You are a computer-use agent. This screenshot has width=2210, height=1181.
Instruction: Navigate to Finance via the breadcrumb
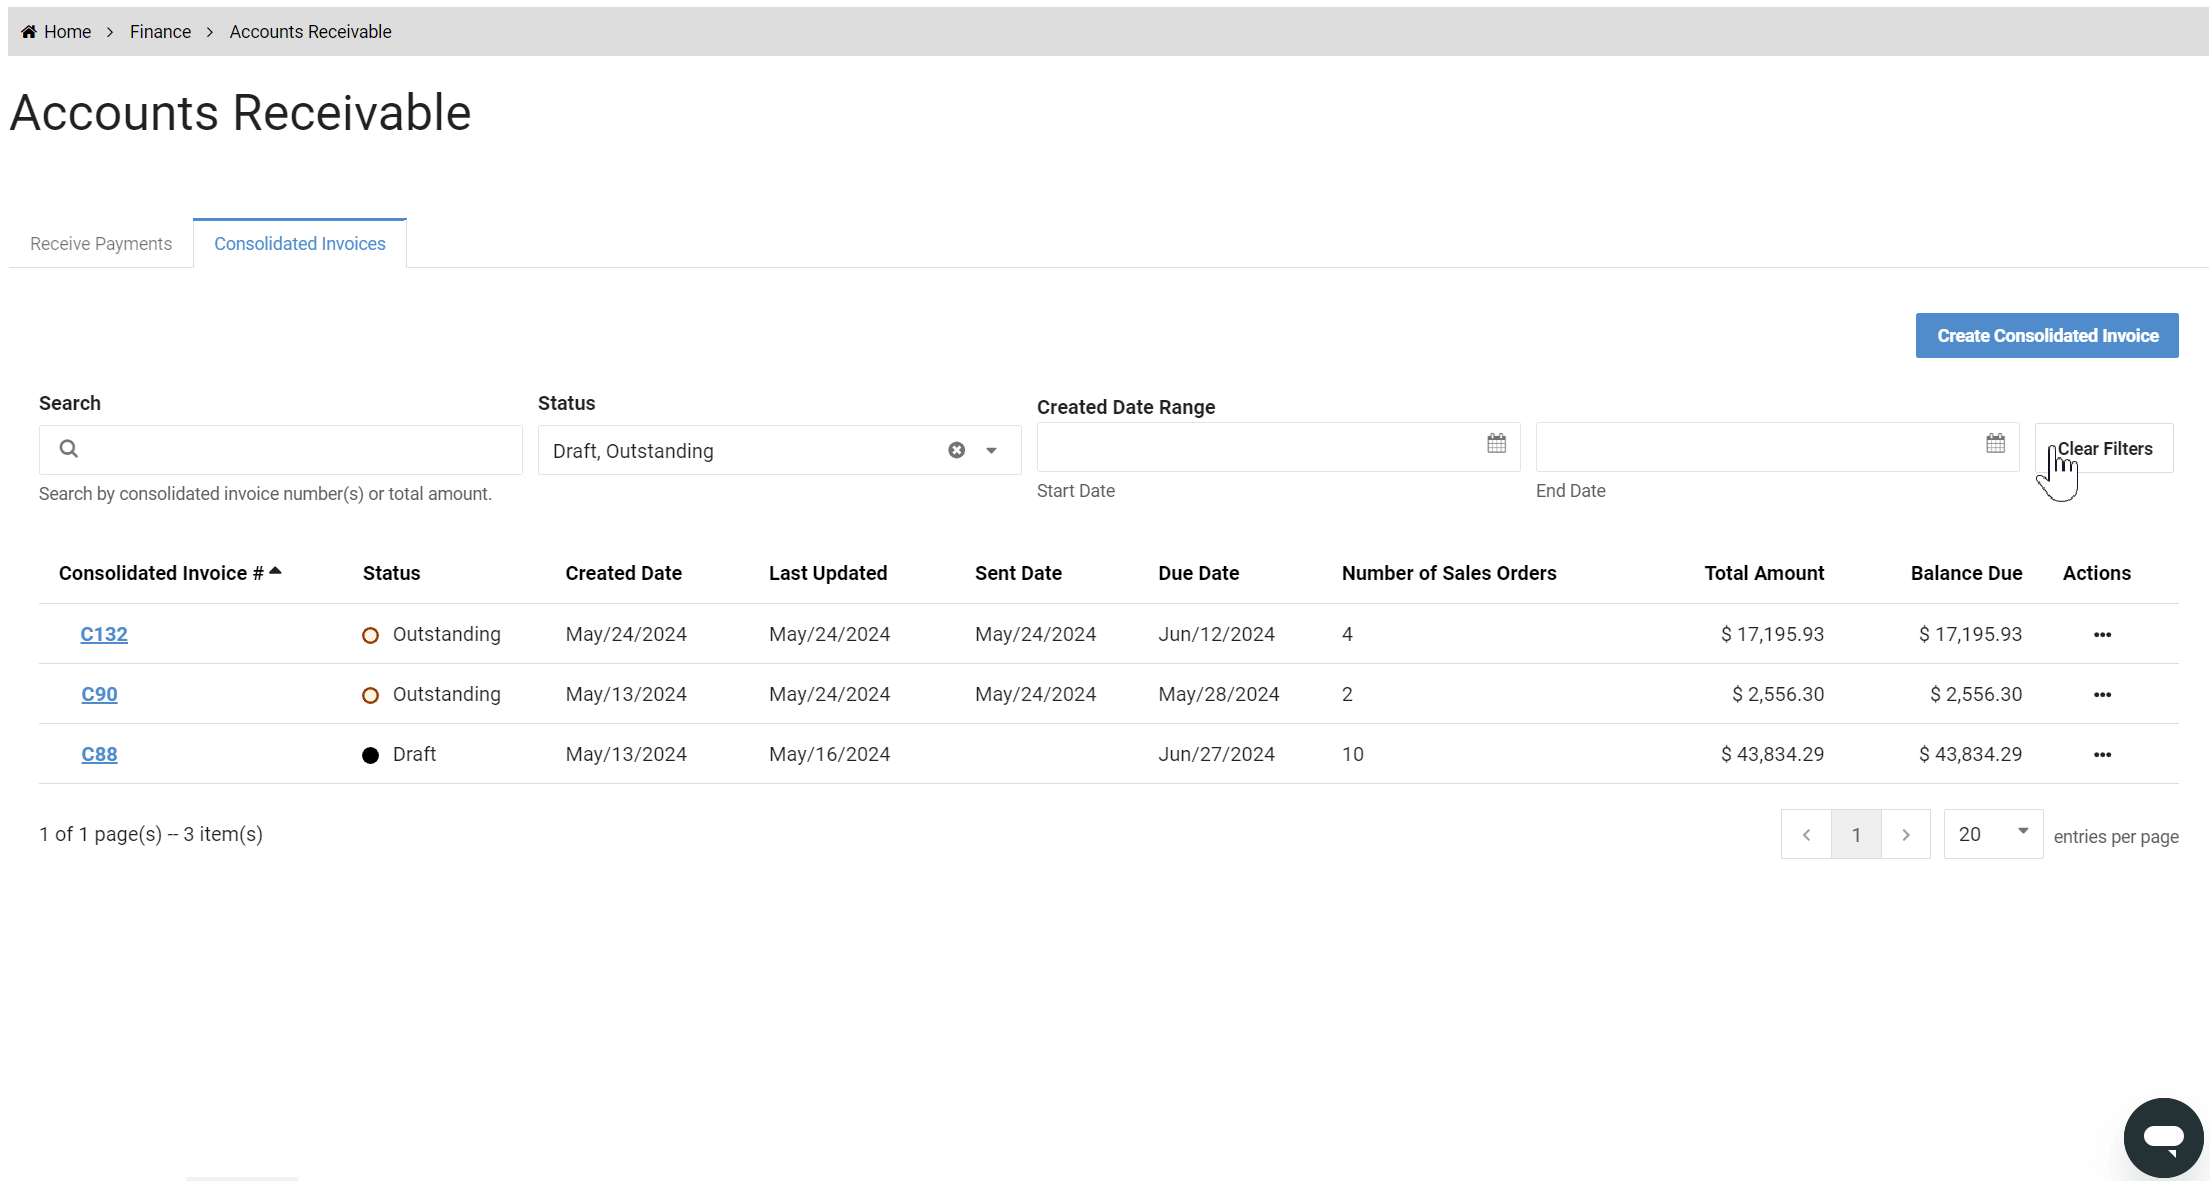coord(160,31)
